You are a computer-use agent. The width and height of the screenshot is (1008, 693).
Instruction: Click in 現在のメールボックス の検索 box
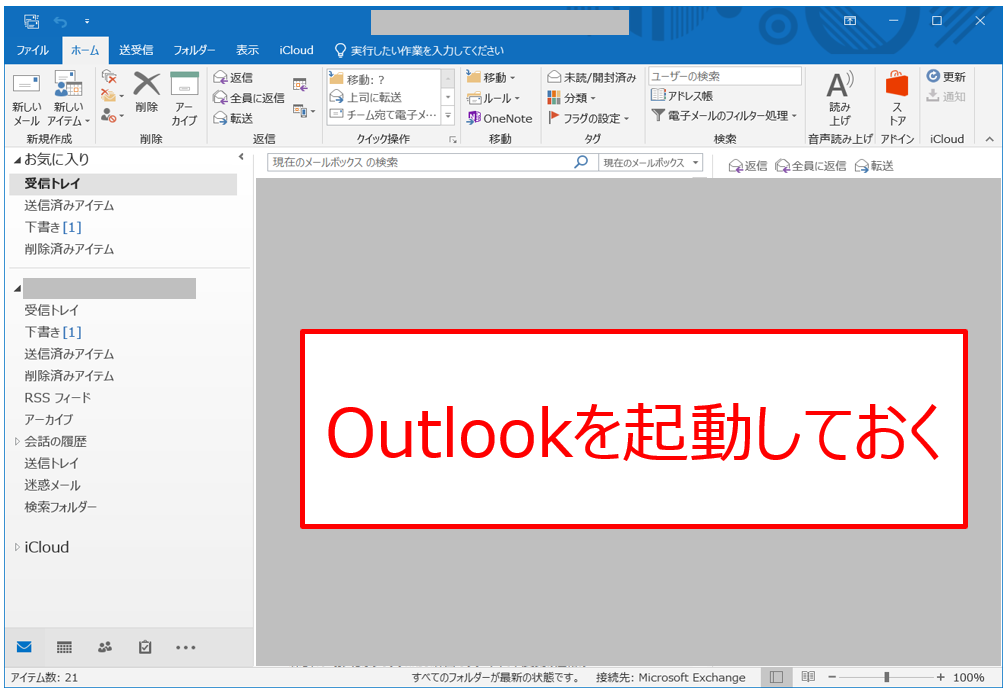(419, 163)
